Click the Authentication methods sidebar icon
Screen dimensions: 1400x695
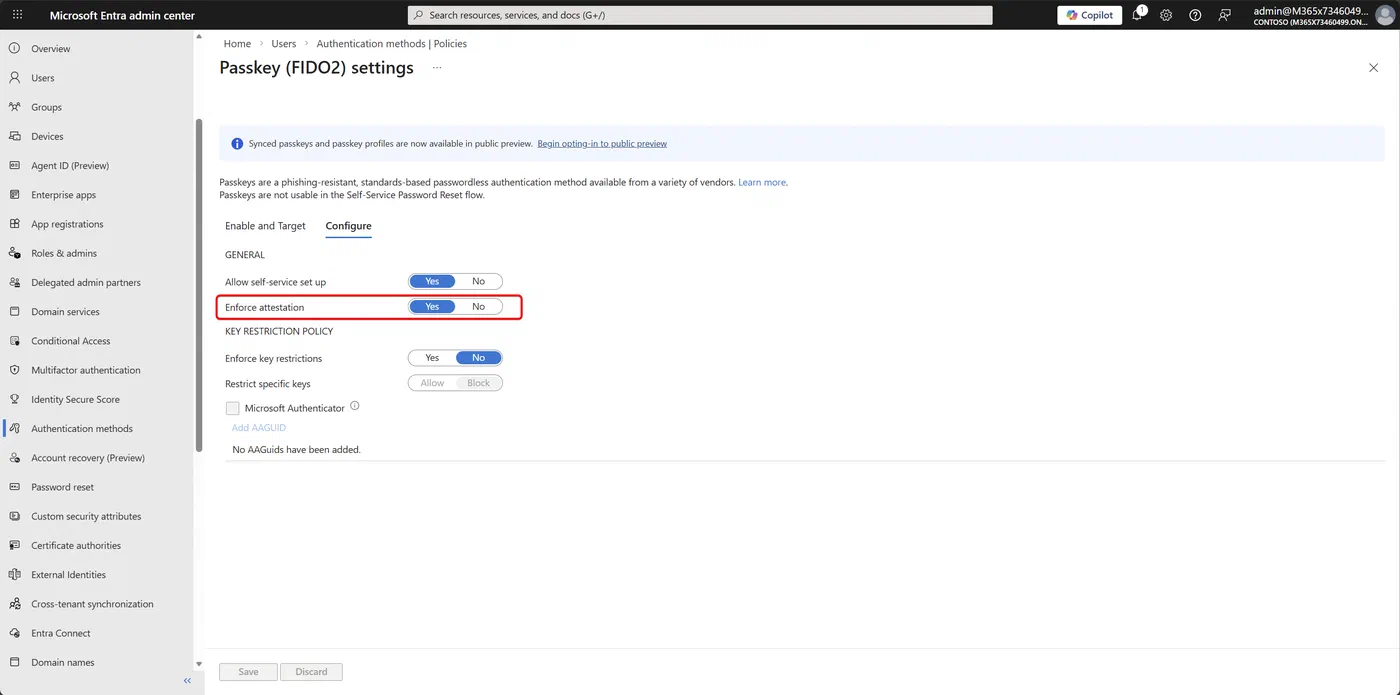point(14,428)
